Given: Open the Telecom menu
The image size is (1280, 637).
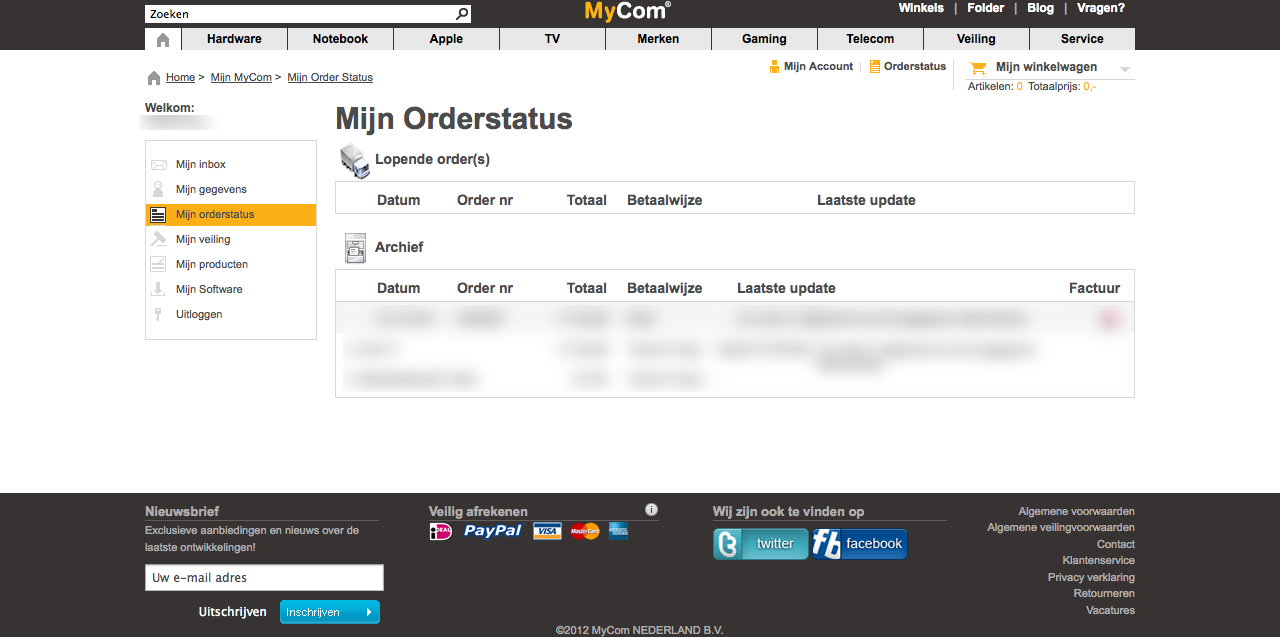Looking at the screenshot, I should point(870,39).
